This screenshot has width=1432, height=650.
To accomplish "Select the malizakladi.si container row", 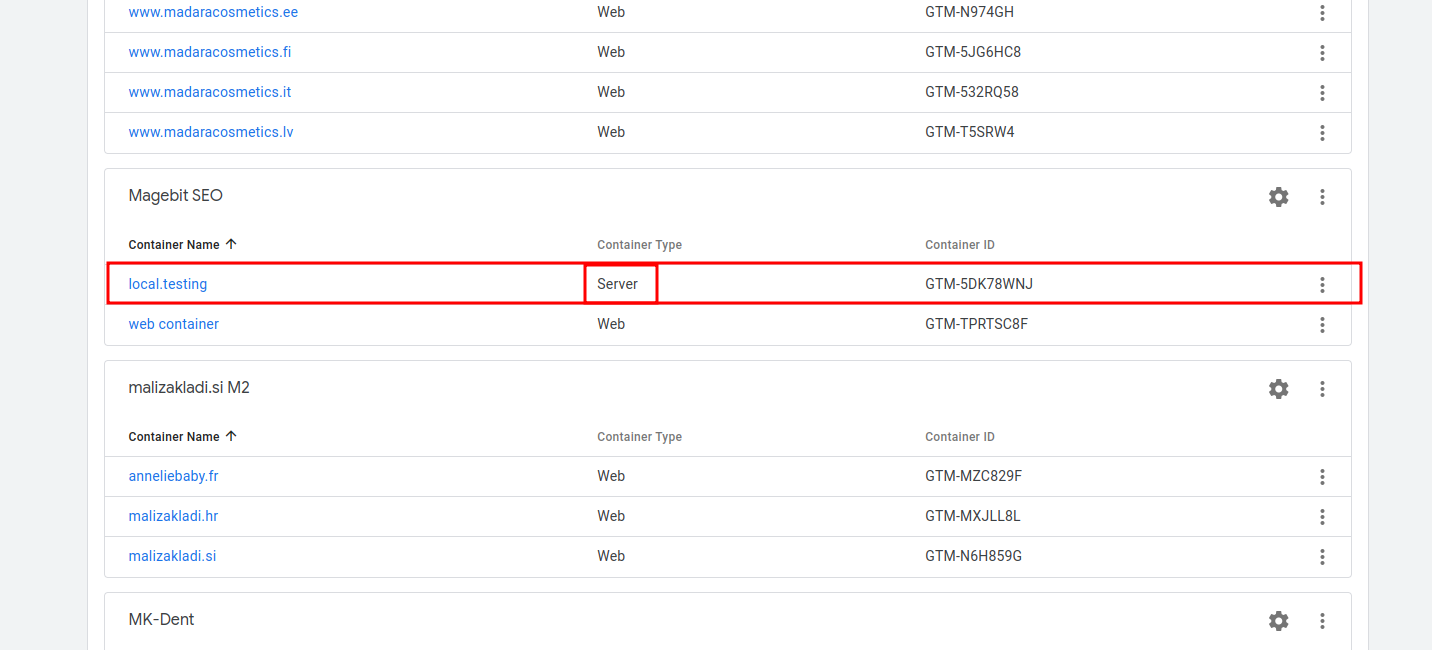I will point(172,556).
